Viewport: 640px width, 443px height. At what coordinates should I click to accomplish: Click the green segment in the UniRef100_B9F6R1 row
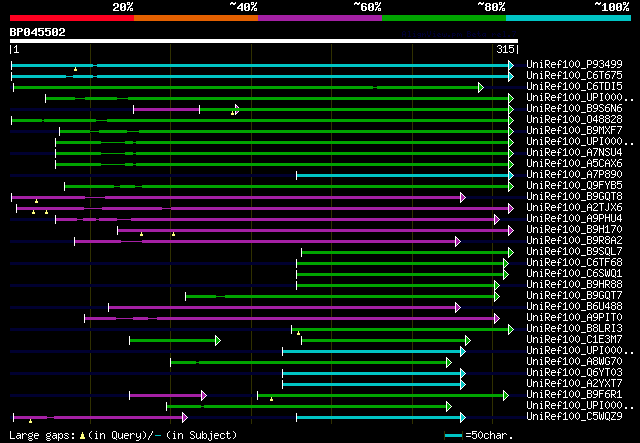382,396
